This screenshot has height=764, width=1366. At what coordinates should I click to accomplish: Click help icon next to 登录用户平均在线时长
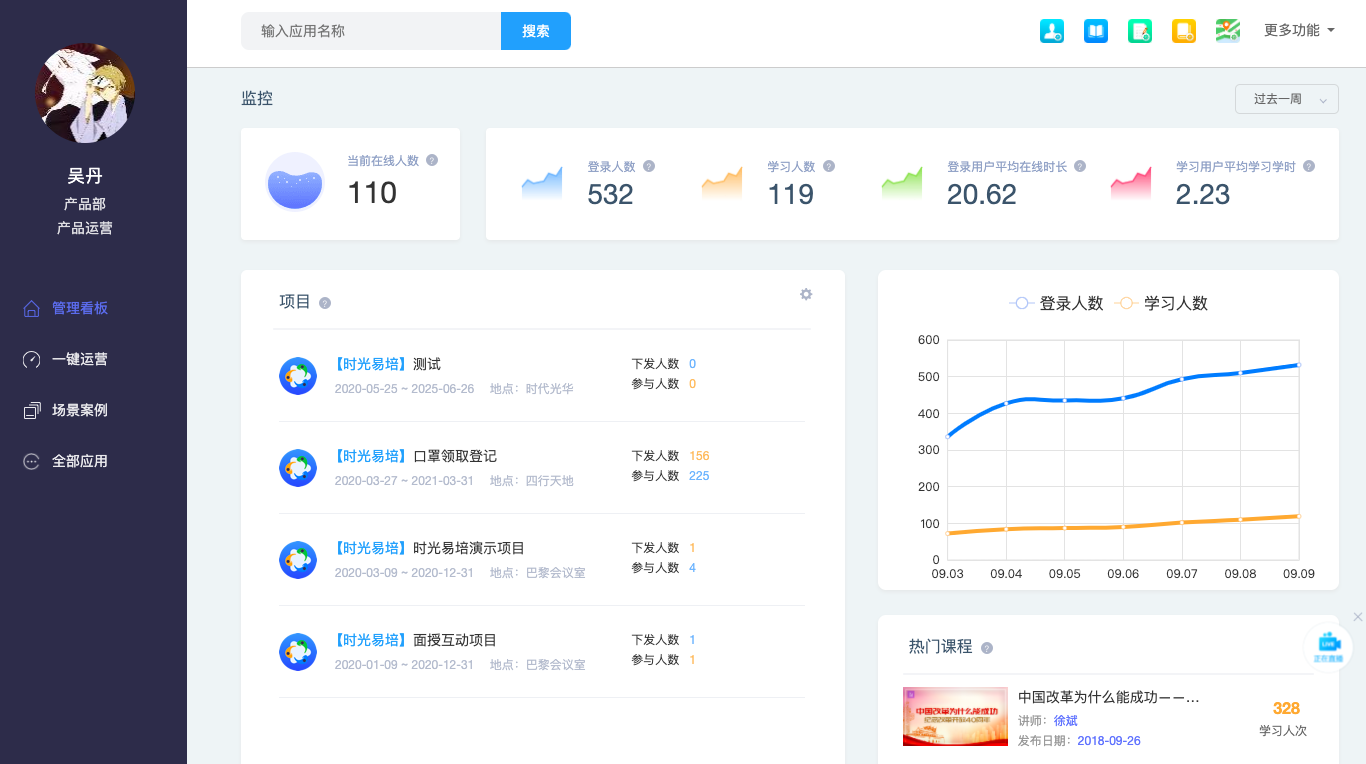pyautogui.click(x=1080, y=166)
